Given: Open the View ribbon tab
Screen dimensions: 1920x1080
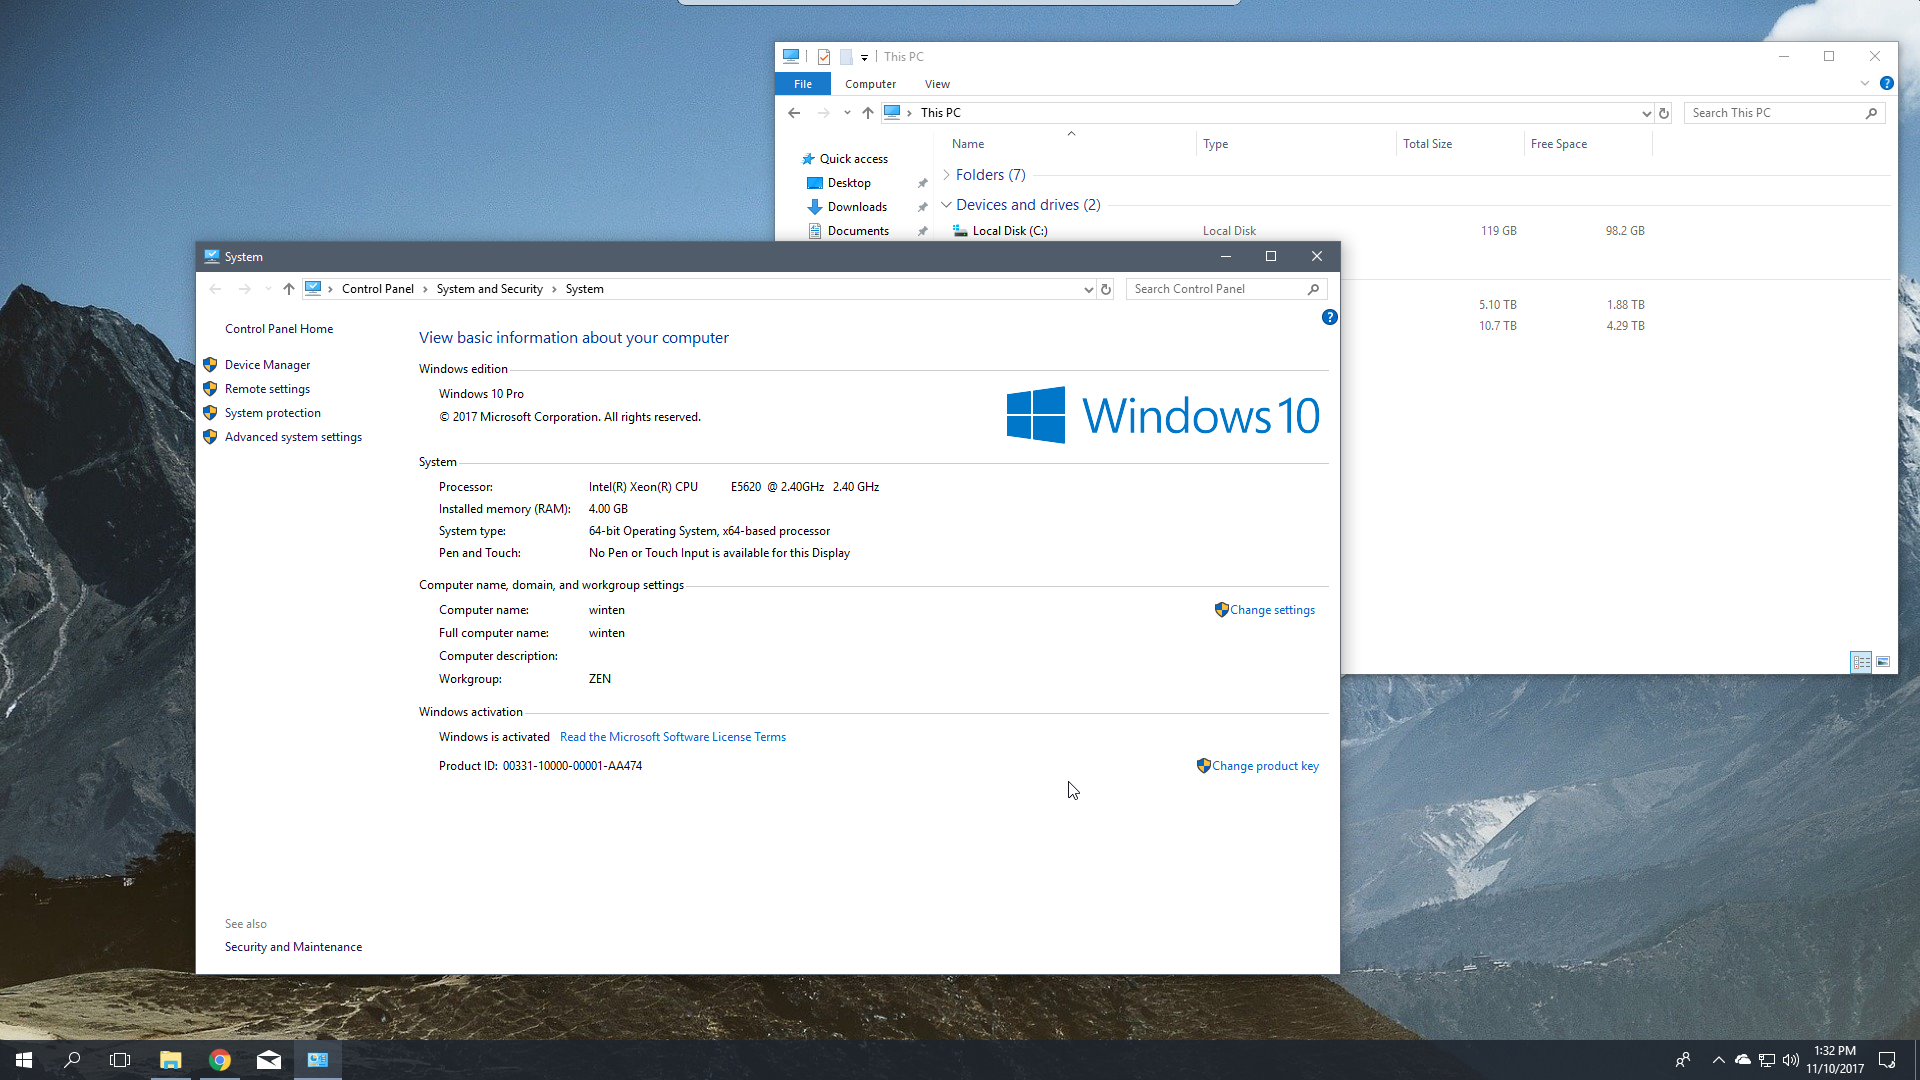Looking at the screenshot, I should pyautogui.click(x=937, y=84).
